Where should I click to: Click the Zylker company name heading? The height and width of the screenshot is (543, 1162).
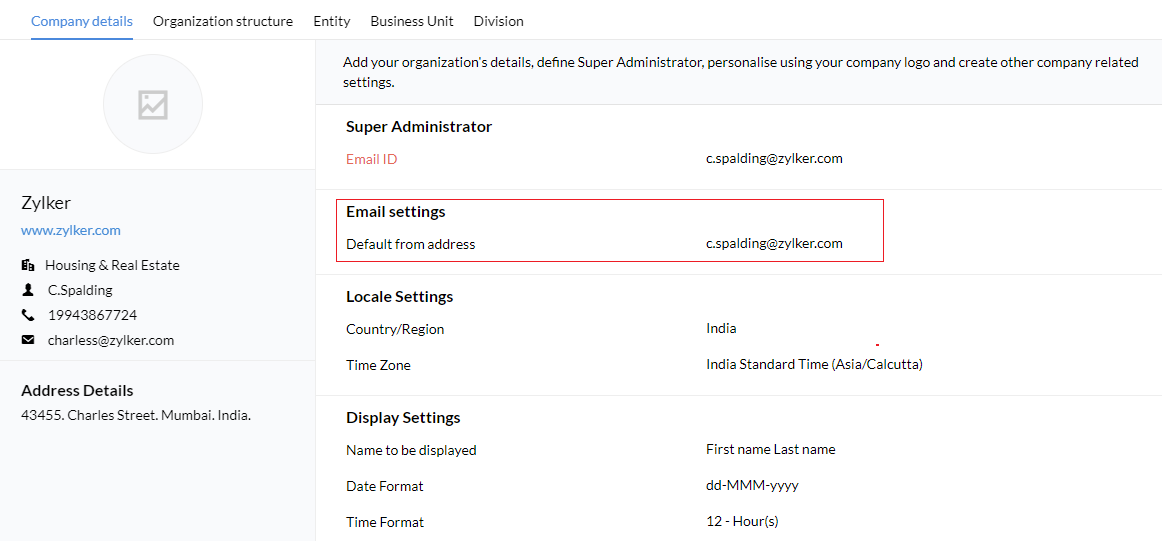tap(46, 203)
